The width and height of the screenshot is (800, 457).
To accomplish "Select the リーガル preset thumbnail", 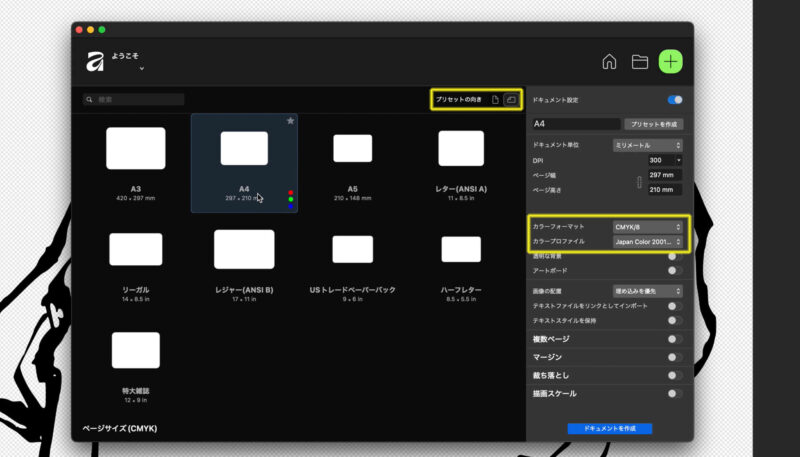I will (136, 249).
